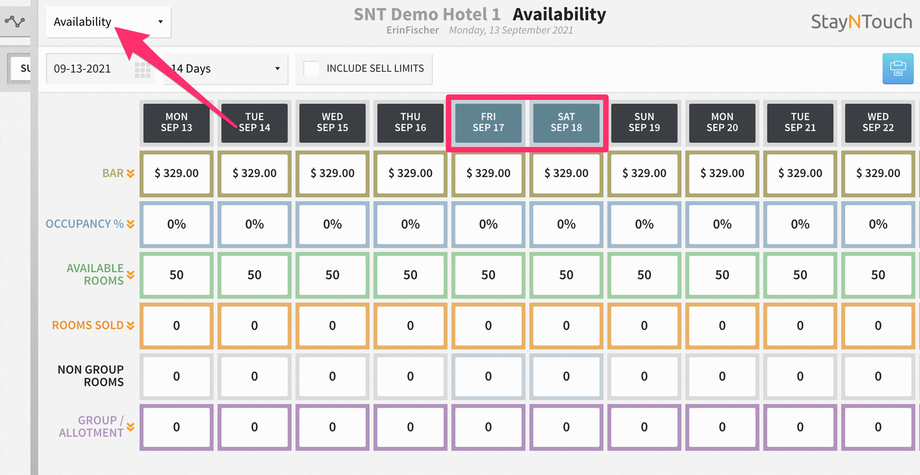Select the THU SEP 16 date header
Viewport: 920px width, 475px height.
(410, 123)
